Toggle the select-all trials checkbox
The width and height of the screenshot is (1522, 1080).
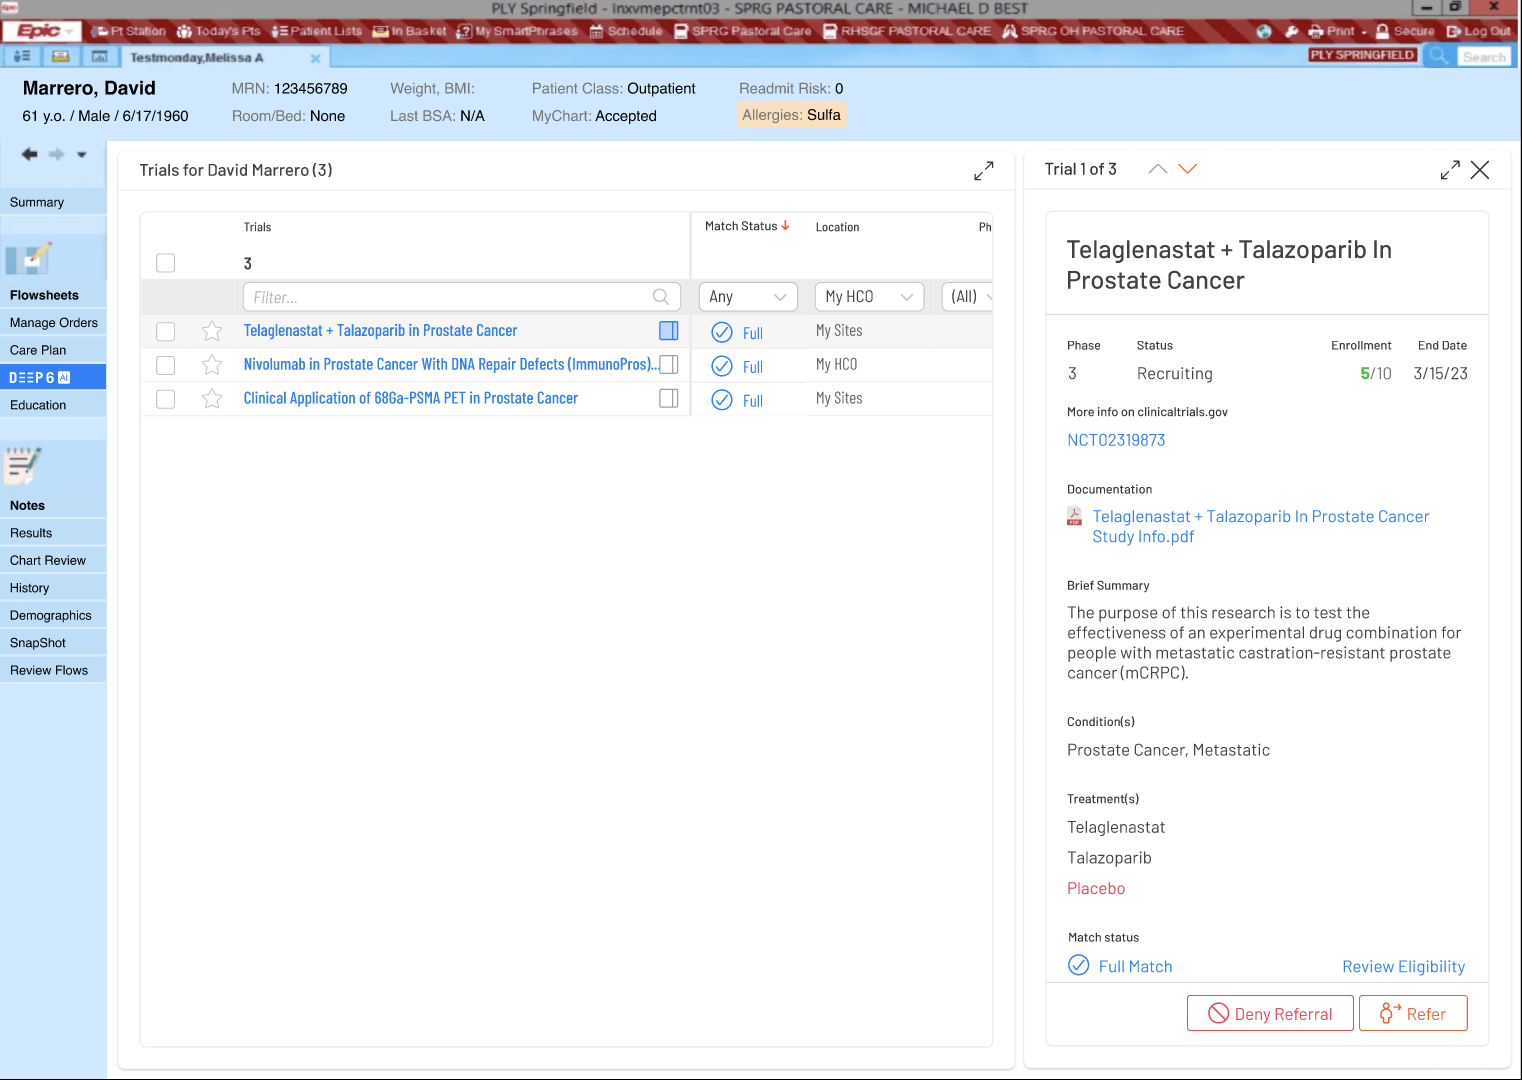coord(166,263)
